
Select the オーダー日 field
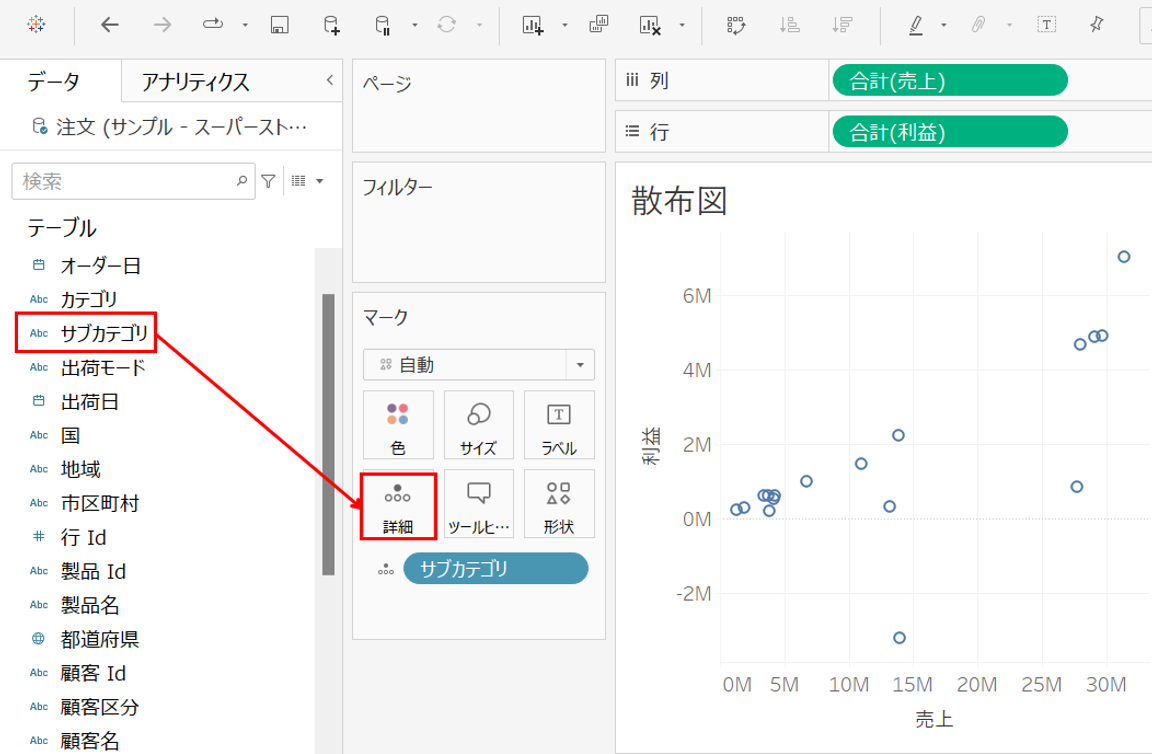[x=101, y=265]
